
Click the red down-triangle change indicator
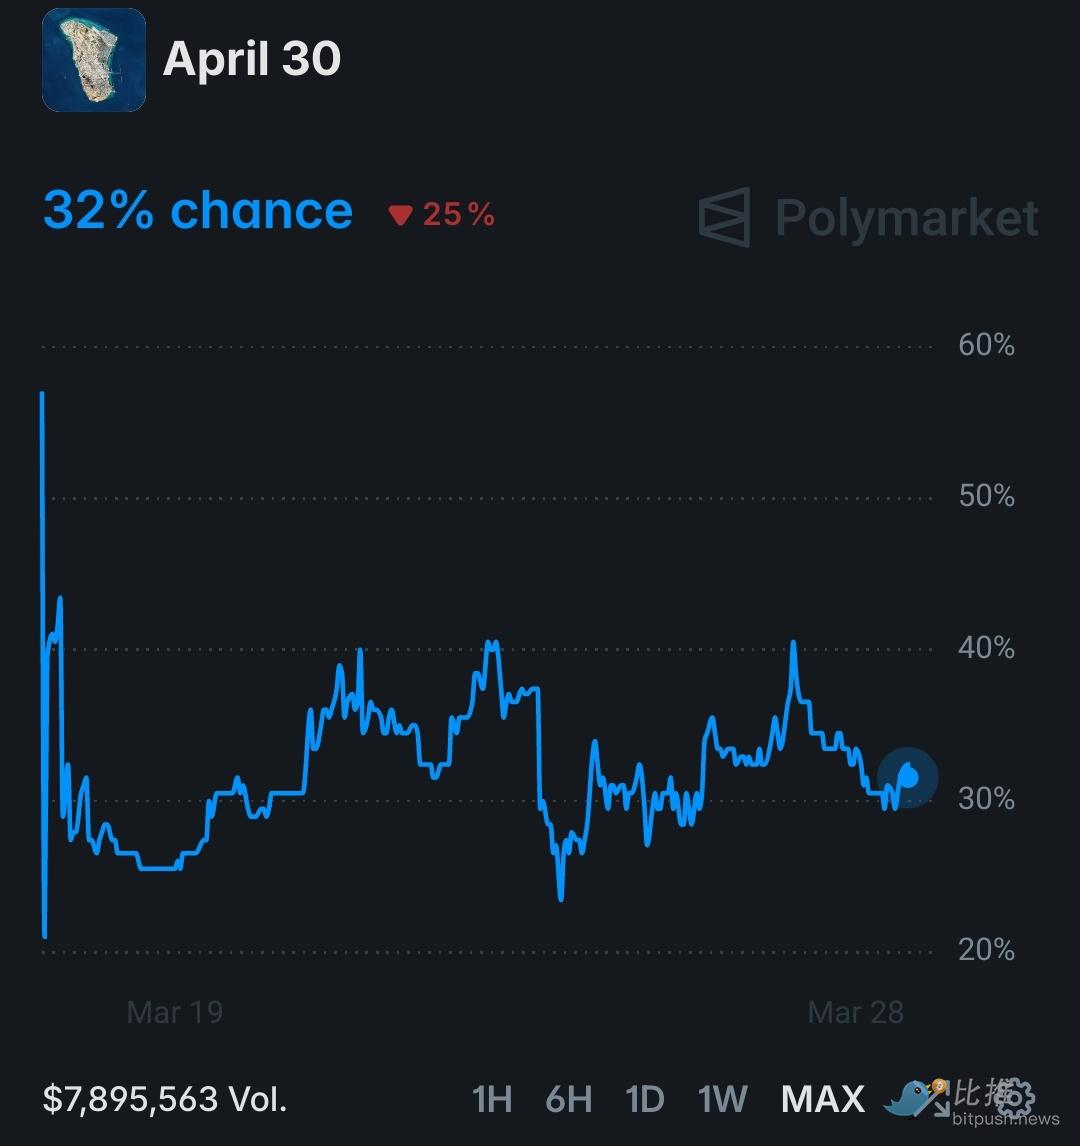tap(401, 215)
